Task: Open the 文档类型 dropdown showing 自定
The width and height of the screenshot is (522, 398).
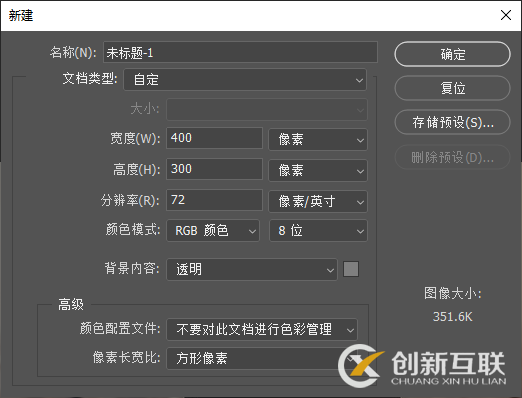Action: pyautogui.click(x=245, y=80)
